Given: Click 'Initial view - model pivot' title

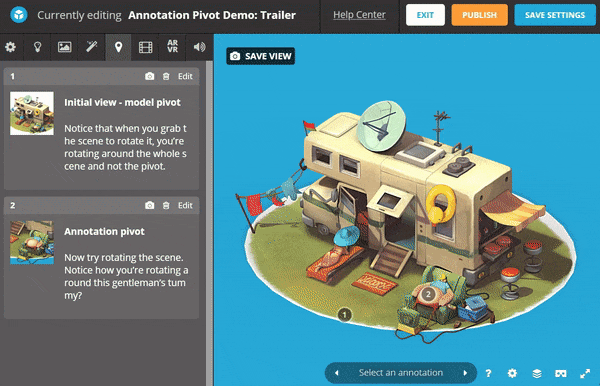Looking at the screenshot, I should point(122,103).
